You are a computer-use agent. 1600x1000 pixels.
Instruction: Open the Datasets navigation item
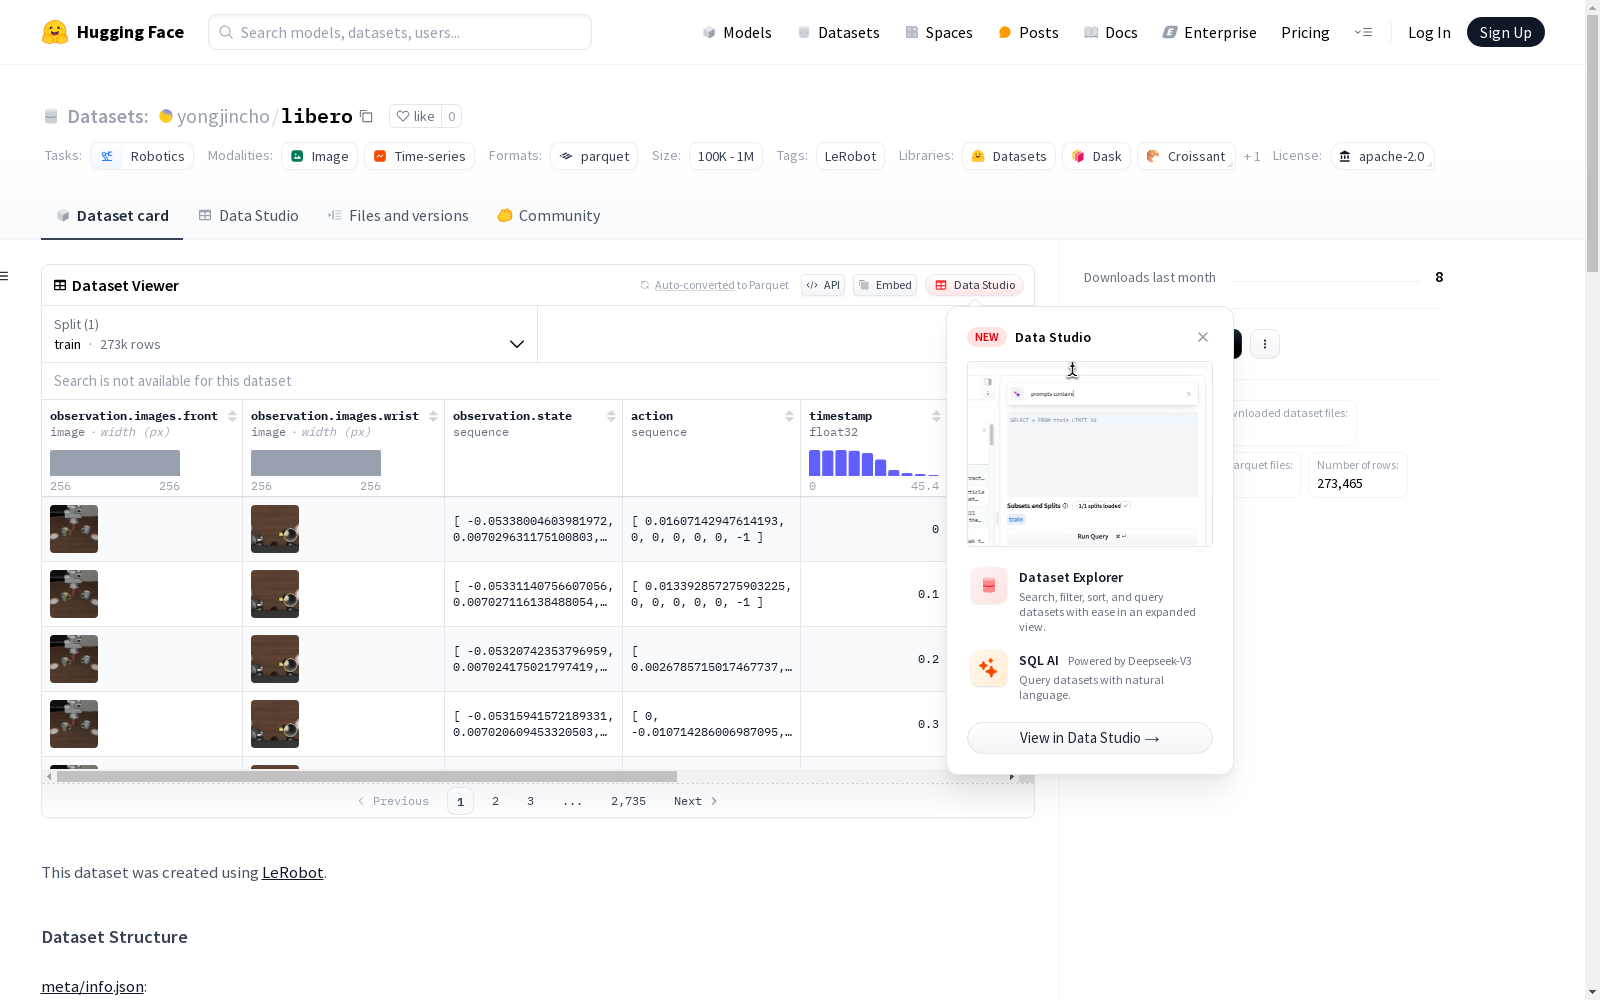tap(838, 32)
